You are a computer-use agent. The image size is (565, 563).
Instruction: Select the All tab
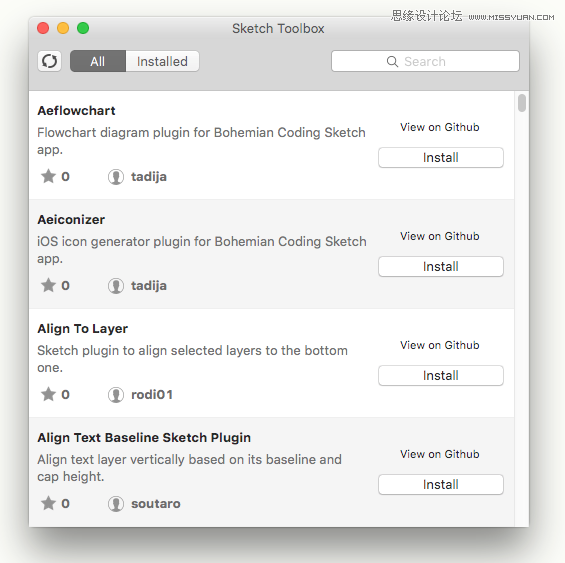[98, 61]
